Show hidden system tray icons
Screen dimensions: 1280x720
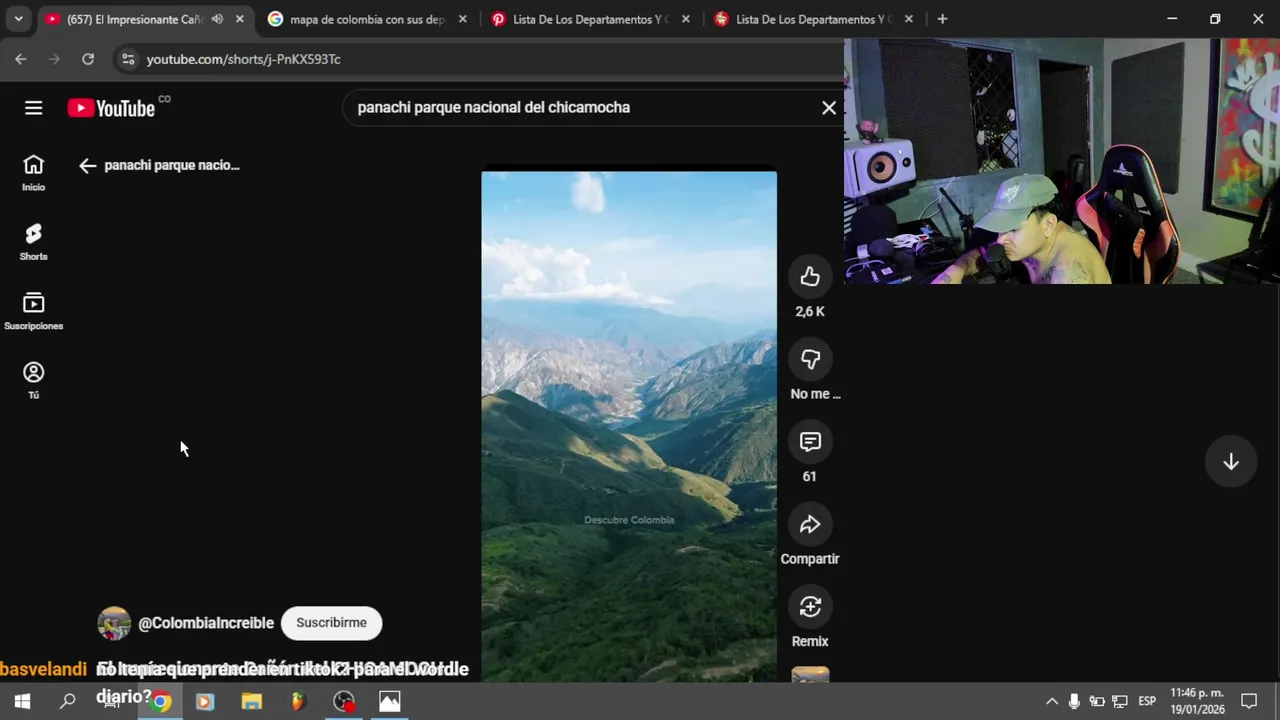(1052, 701)
